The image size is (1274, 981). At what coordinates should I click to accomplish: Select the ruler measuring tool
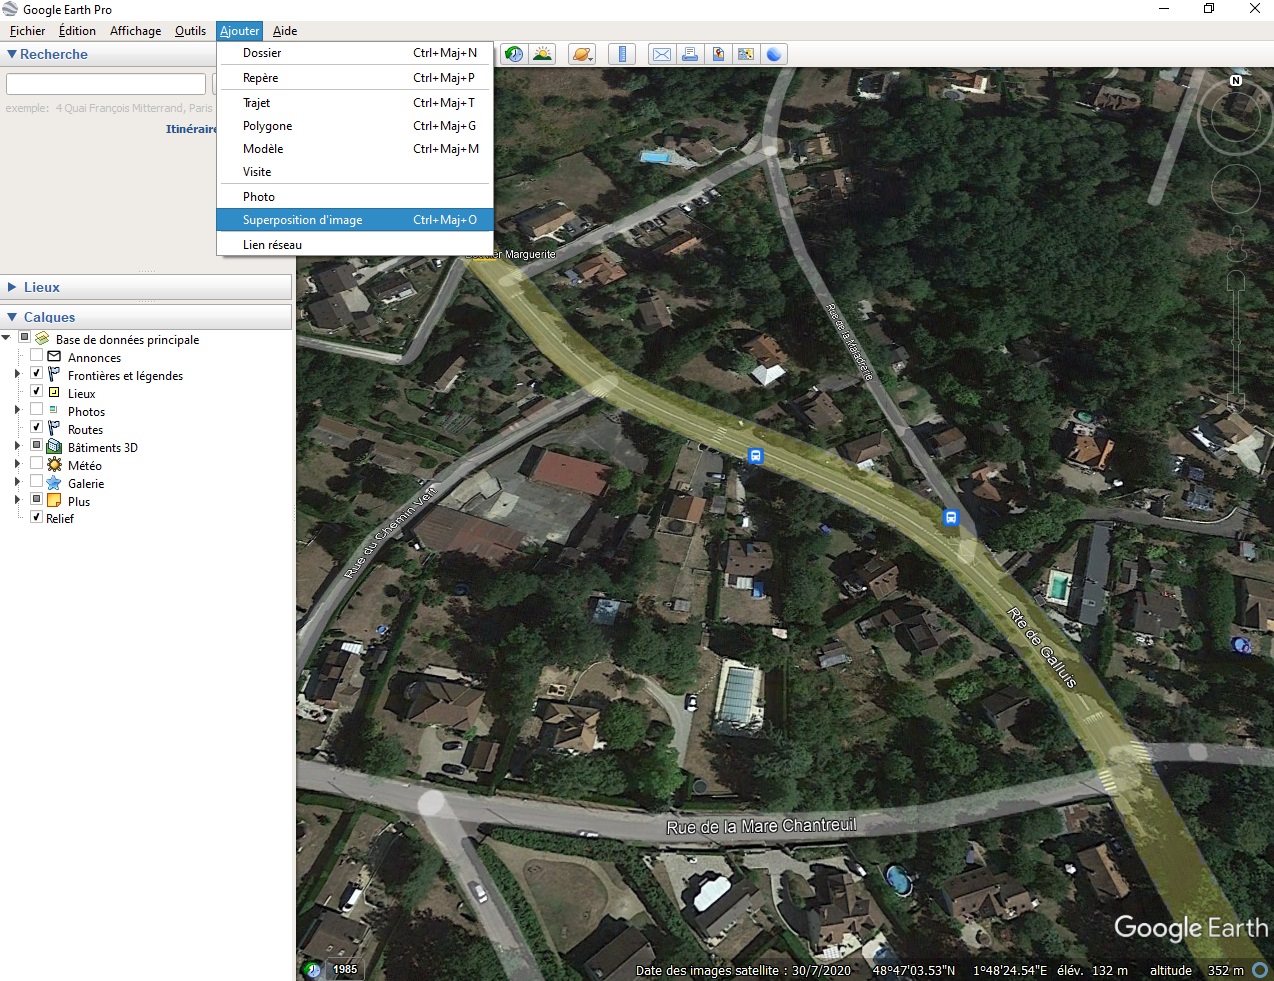622,54
